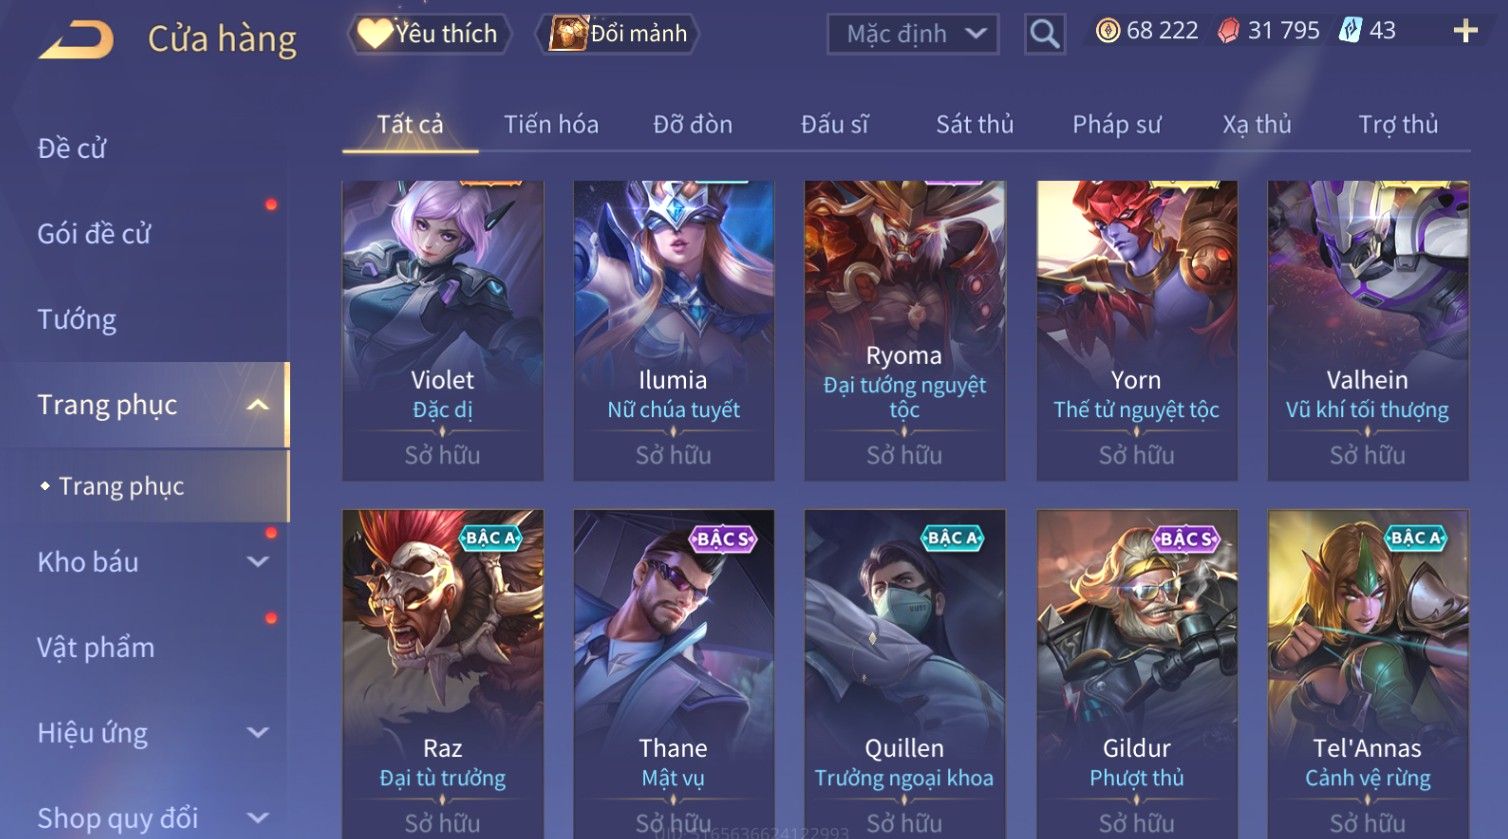Expand the Hiệu ứng sidebar section

coord(257,733)
